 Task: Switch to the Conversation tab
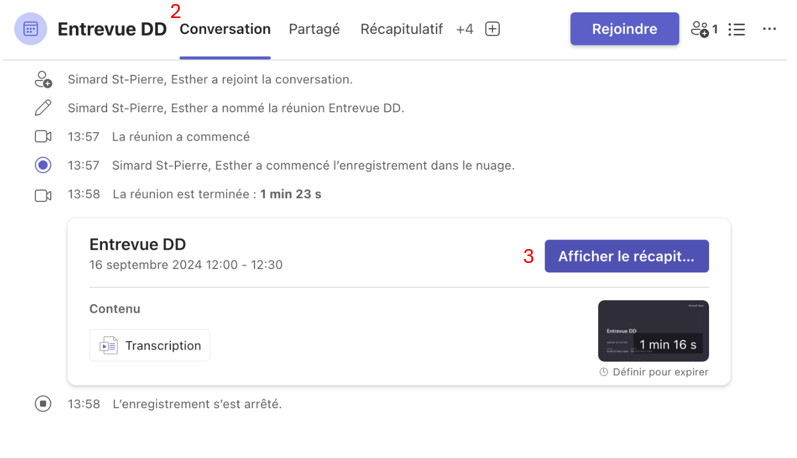point(225,29)
